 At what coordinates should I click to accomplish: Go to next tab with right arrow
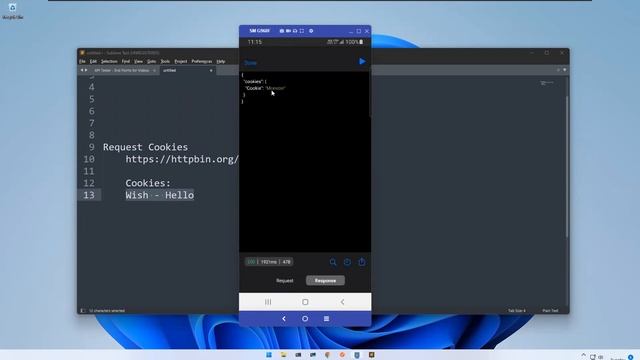click(x=86, y=70)
